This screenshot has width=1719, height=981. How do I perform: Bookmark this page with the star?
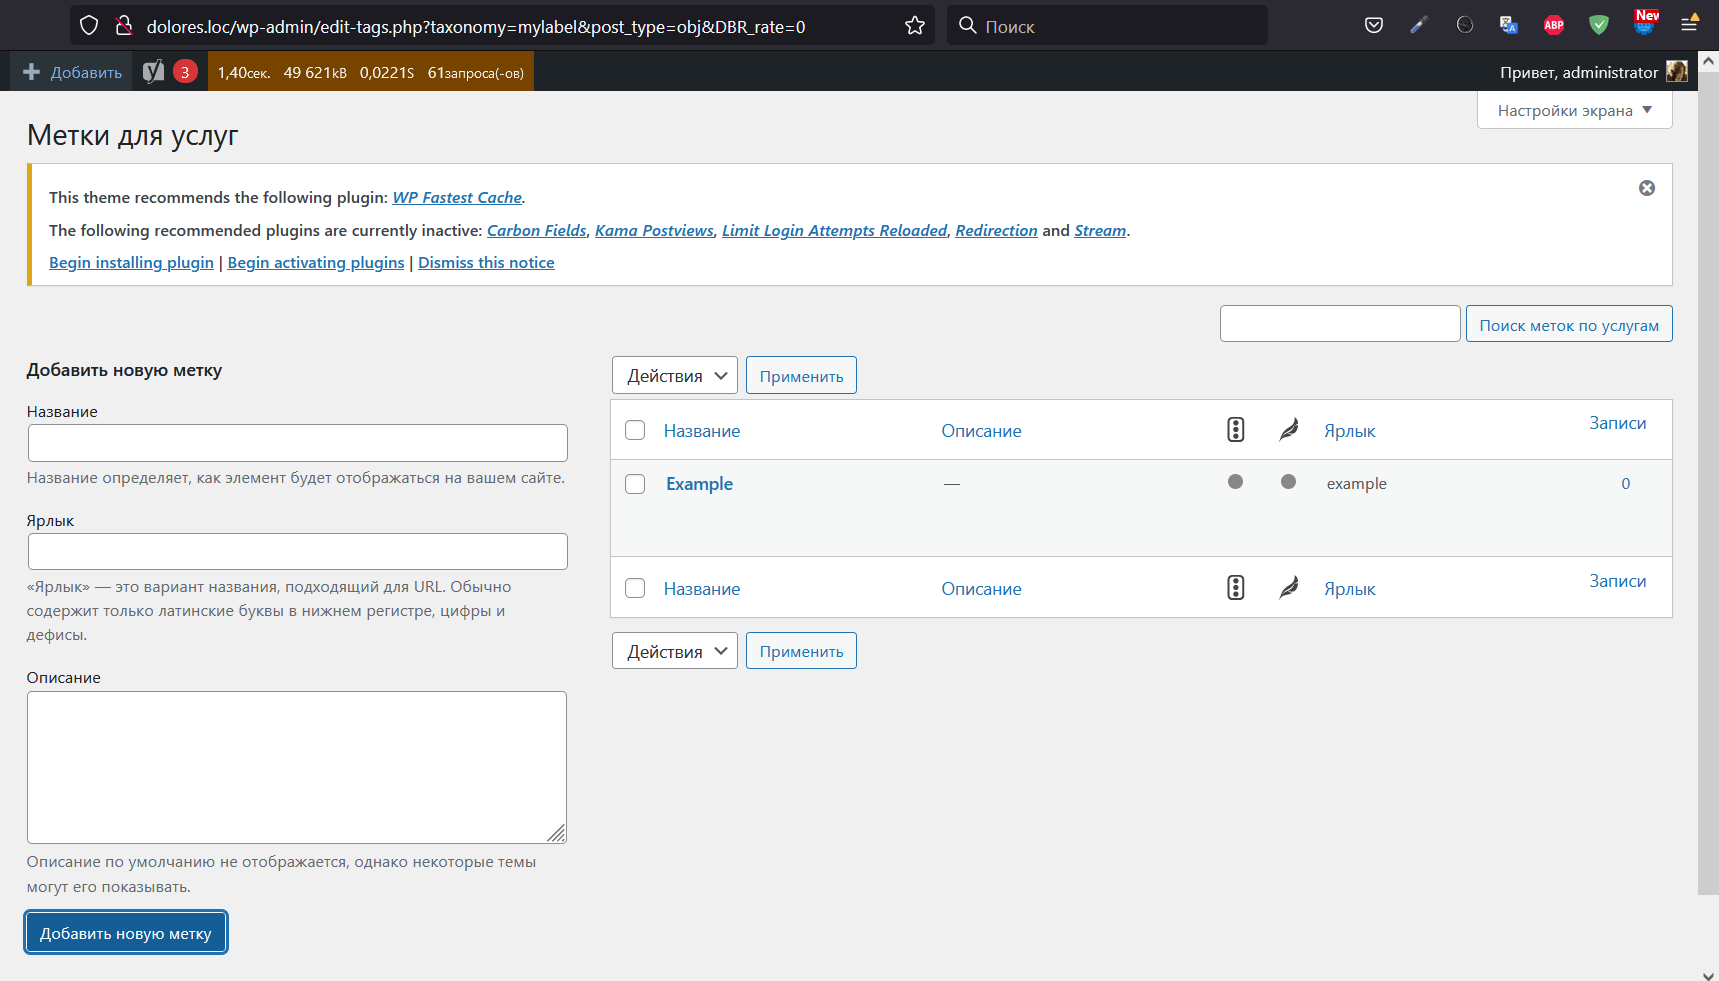(x=915, y=26)
